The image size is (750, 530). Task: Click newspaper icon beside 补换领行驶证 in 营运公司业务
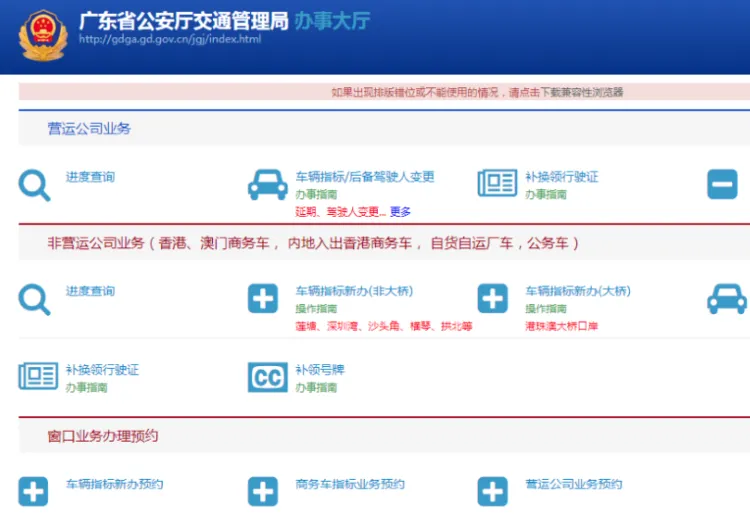[497, 183]
